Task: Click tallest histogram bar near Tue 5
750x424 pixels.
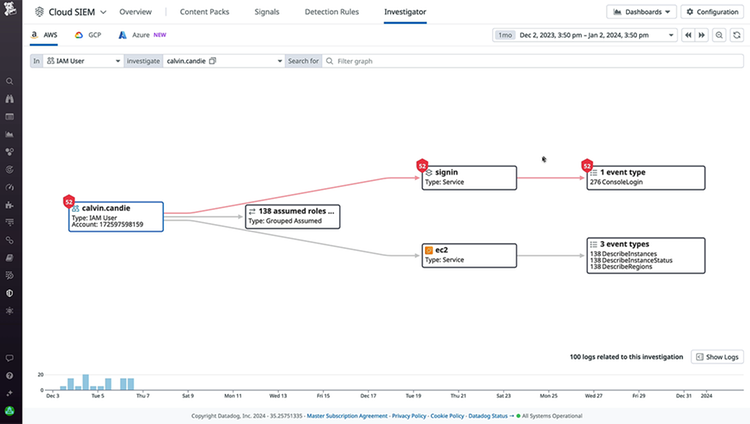Action: point(86,382)
